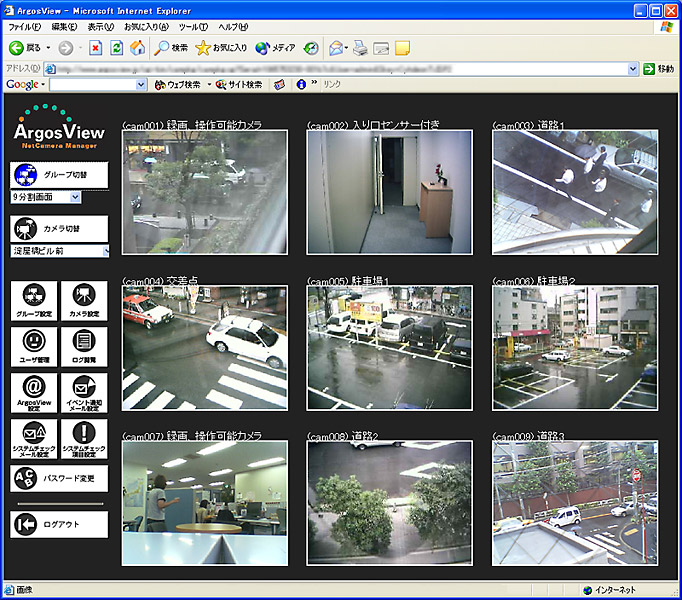
Task: Open システムチェック項目設定 icon
Action: (84, 438)
